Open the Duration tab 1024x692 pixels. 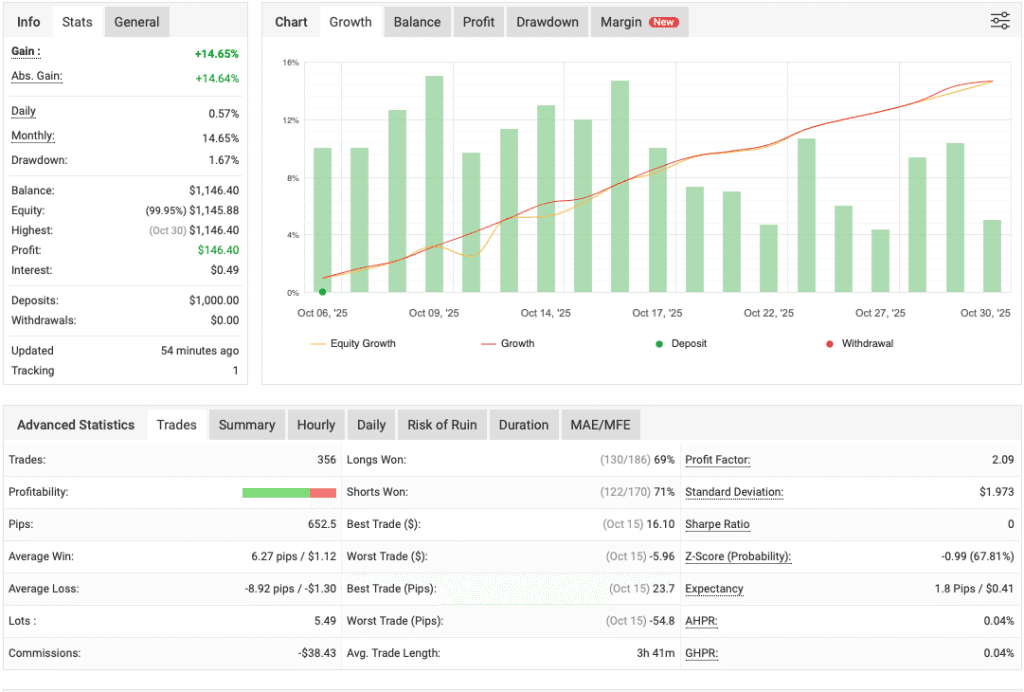click(523, 424)
